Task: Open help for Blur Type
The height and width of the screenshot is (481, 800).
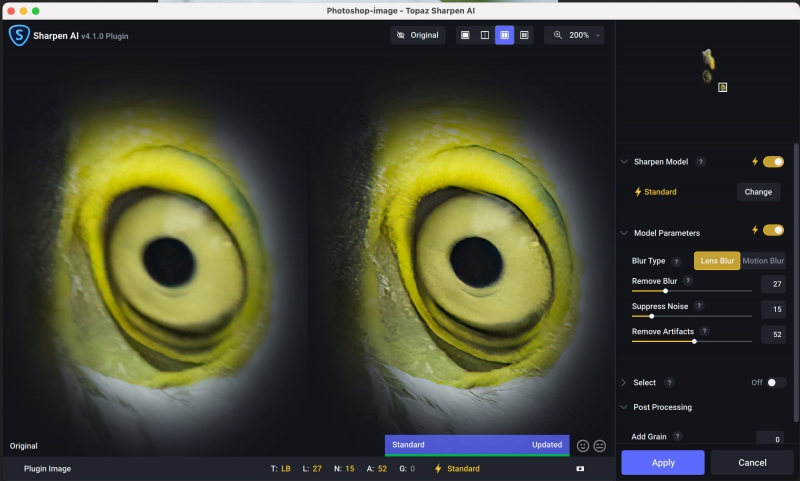Action: [676, 262]
